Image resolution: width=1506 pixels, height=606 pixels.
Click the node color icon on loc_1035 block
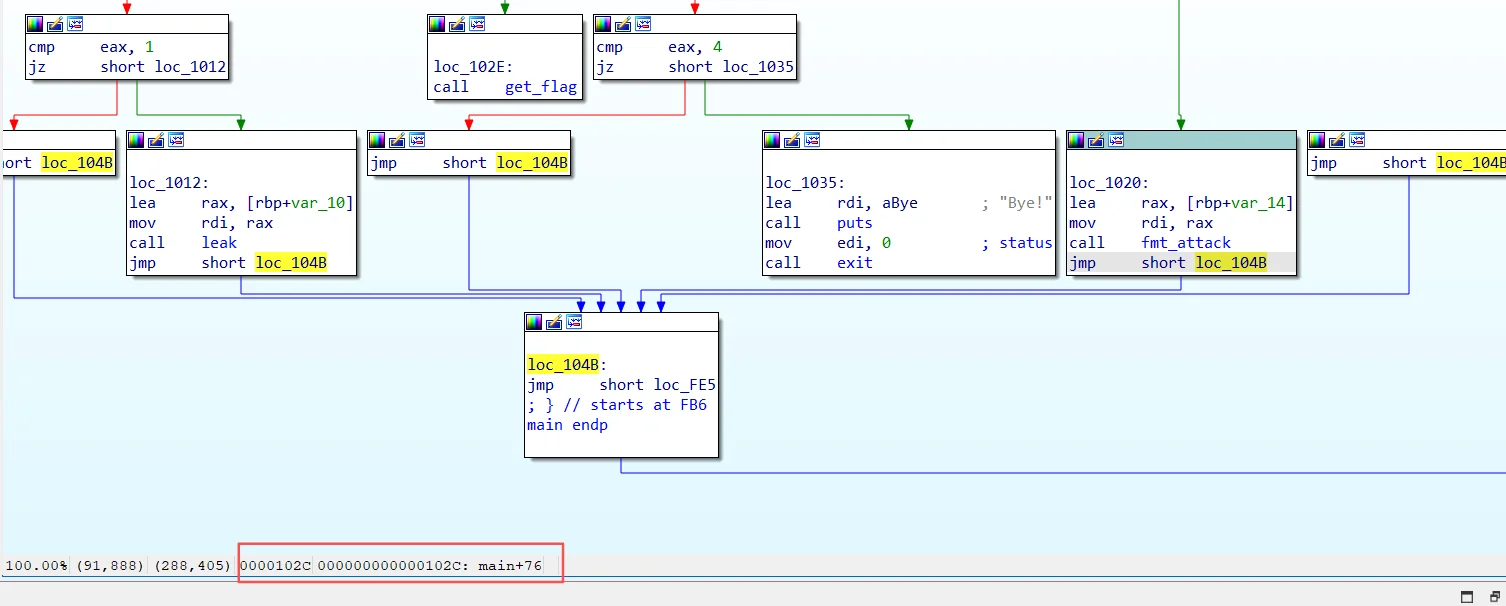[772, 140]
